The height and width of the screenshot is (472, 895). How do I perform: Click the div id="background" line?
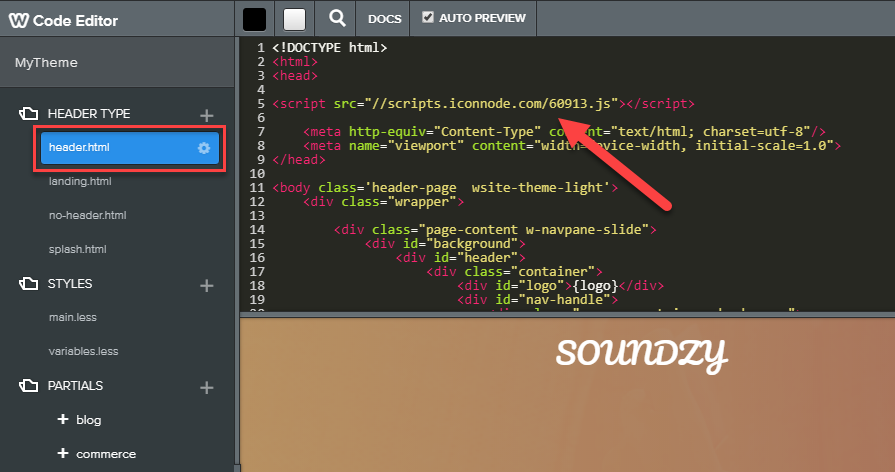point(445,244)
